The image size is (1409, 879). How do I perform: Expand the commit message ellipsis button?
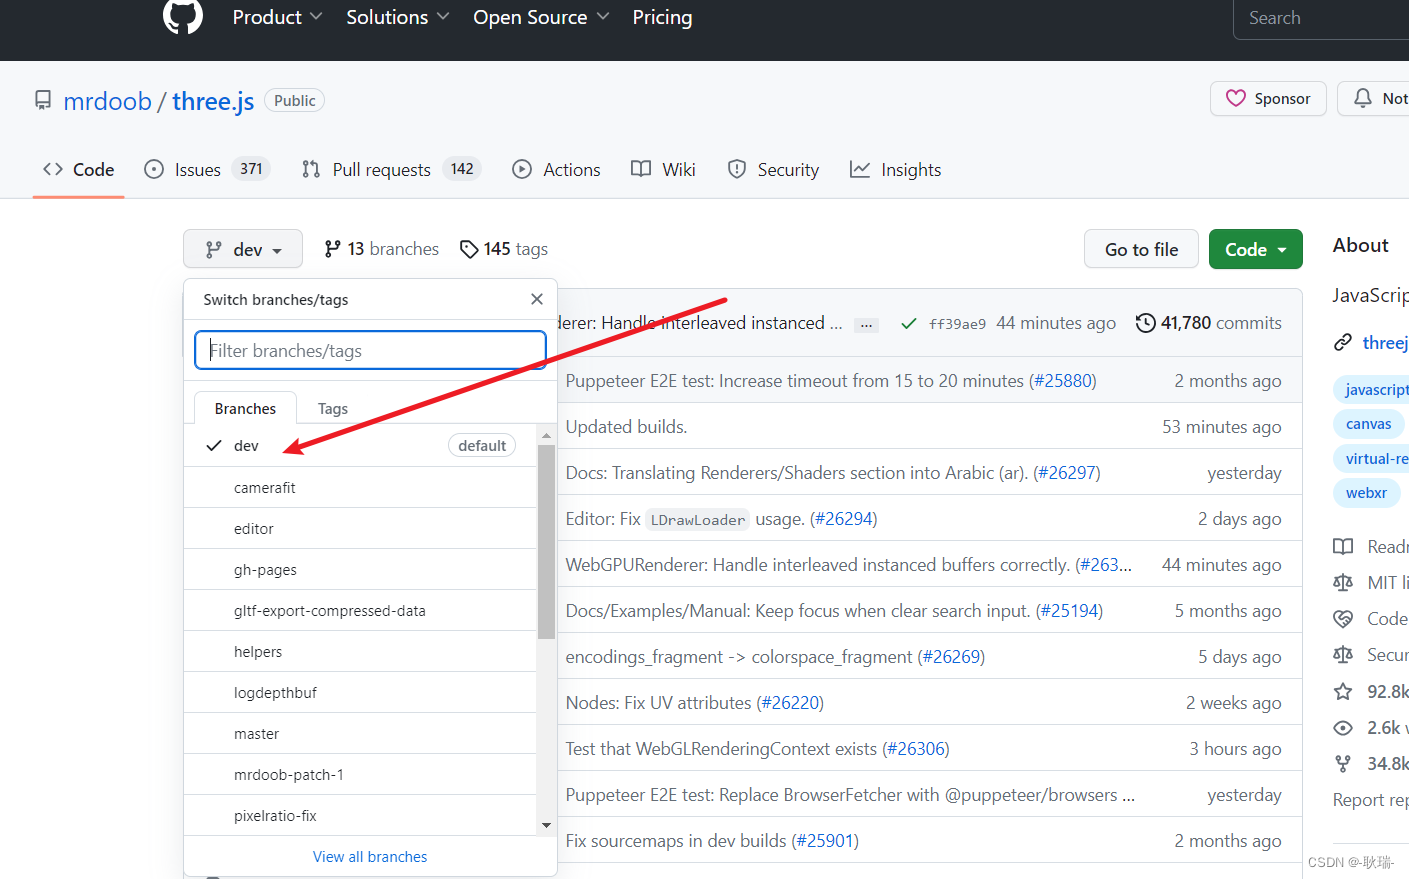point(866,324)
